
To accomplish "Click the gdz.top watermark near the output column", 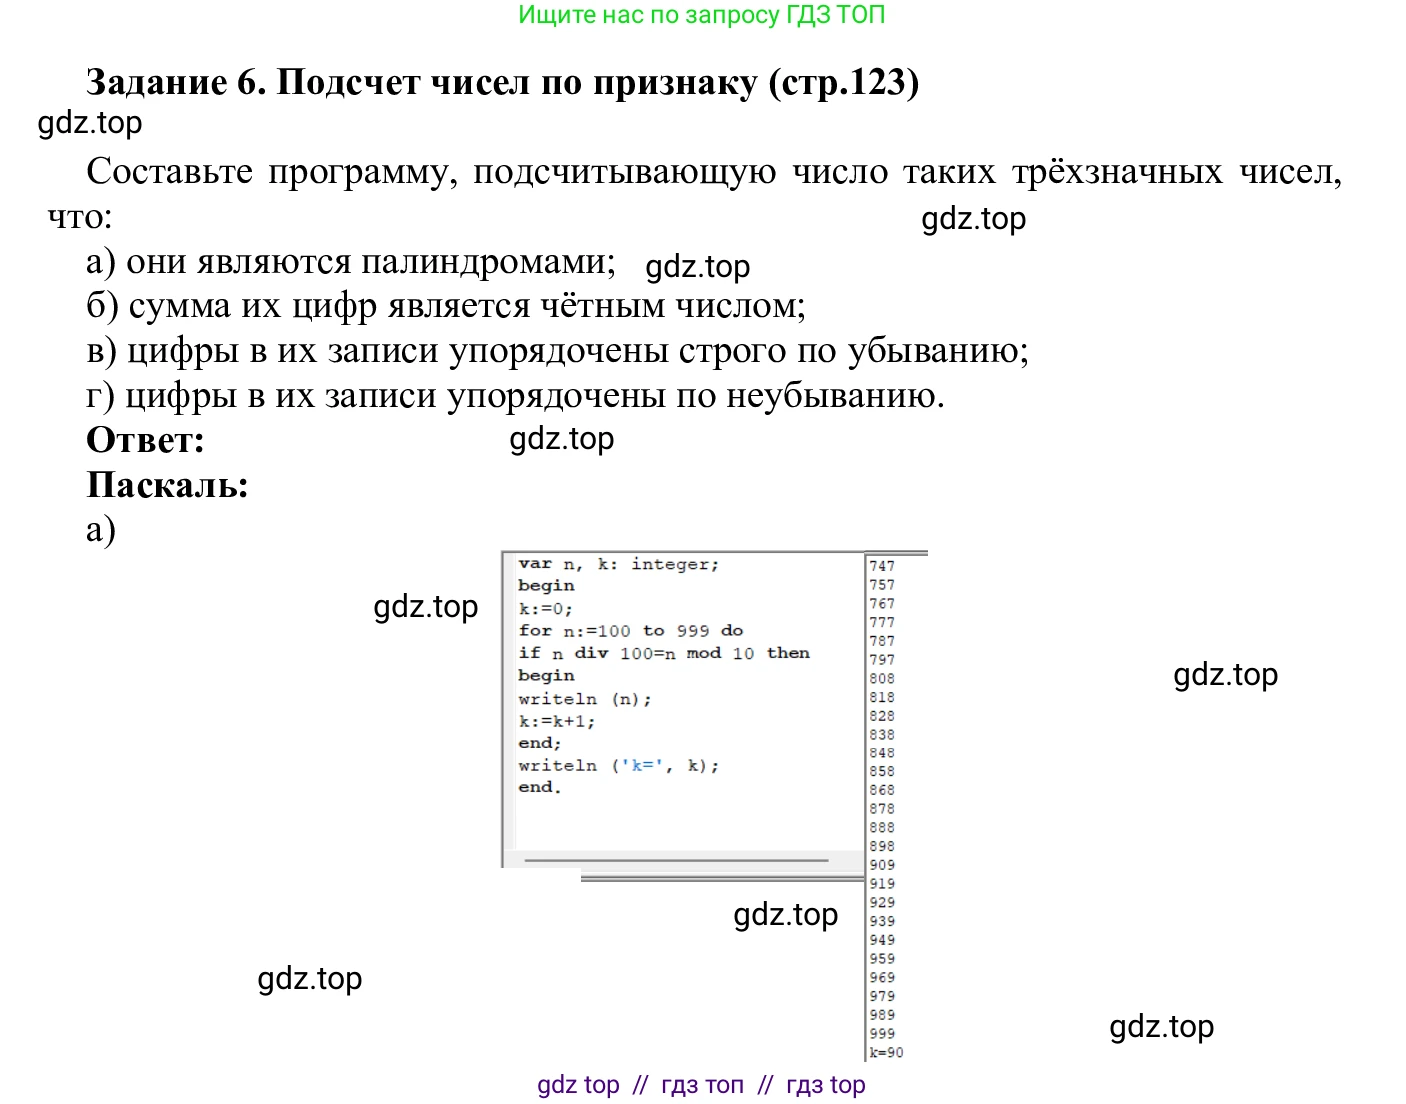I will click(x=1226, y=675).
